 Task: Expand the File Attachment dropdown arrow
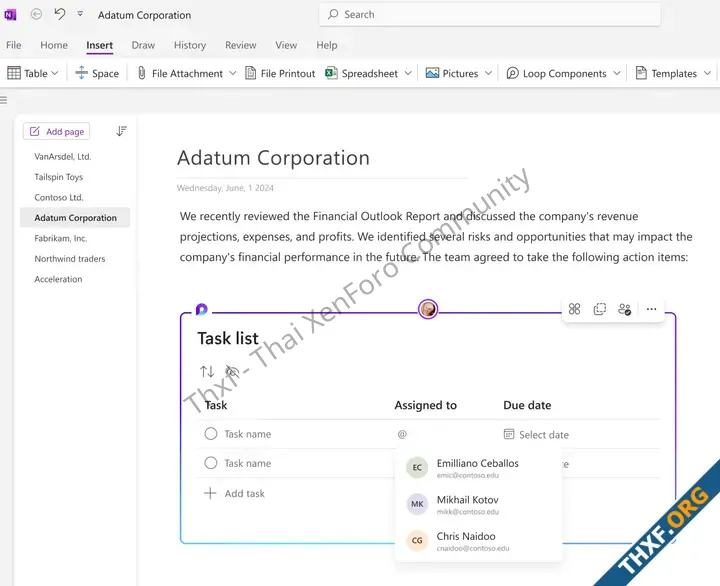click(x=232, y=73)
